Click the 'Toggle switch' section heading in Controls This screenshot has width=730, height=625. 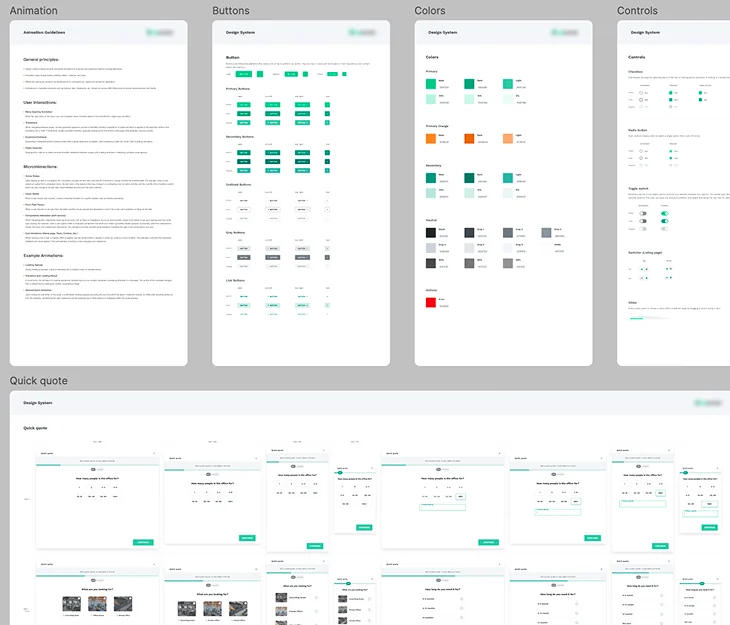pos(638,189)
